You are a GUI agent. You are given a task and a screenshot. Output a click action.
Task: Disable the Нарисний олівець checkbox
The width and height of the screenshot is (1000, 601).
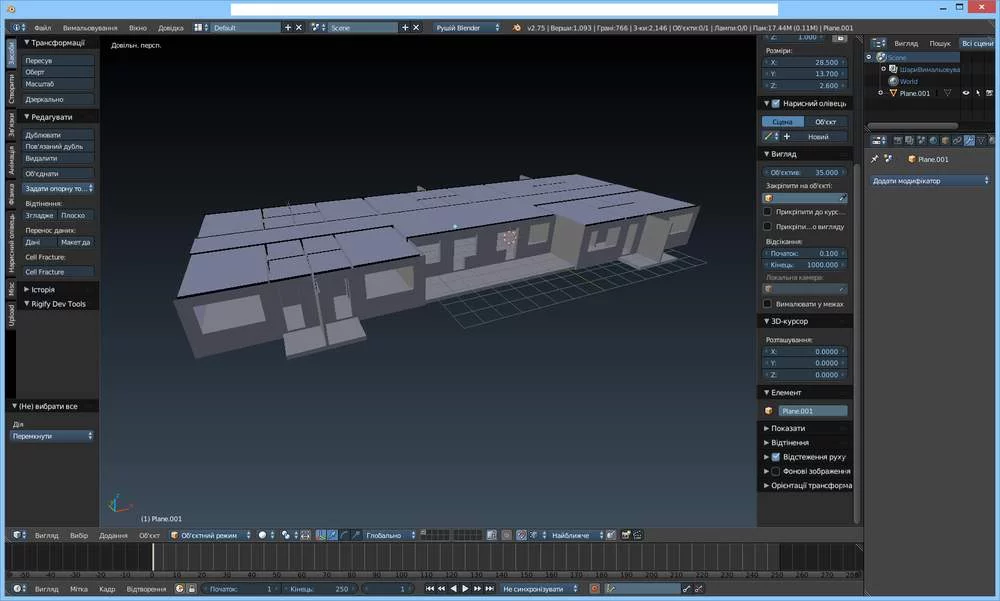[x=776, y=103]
